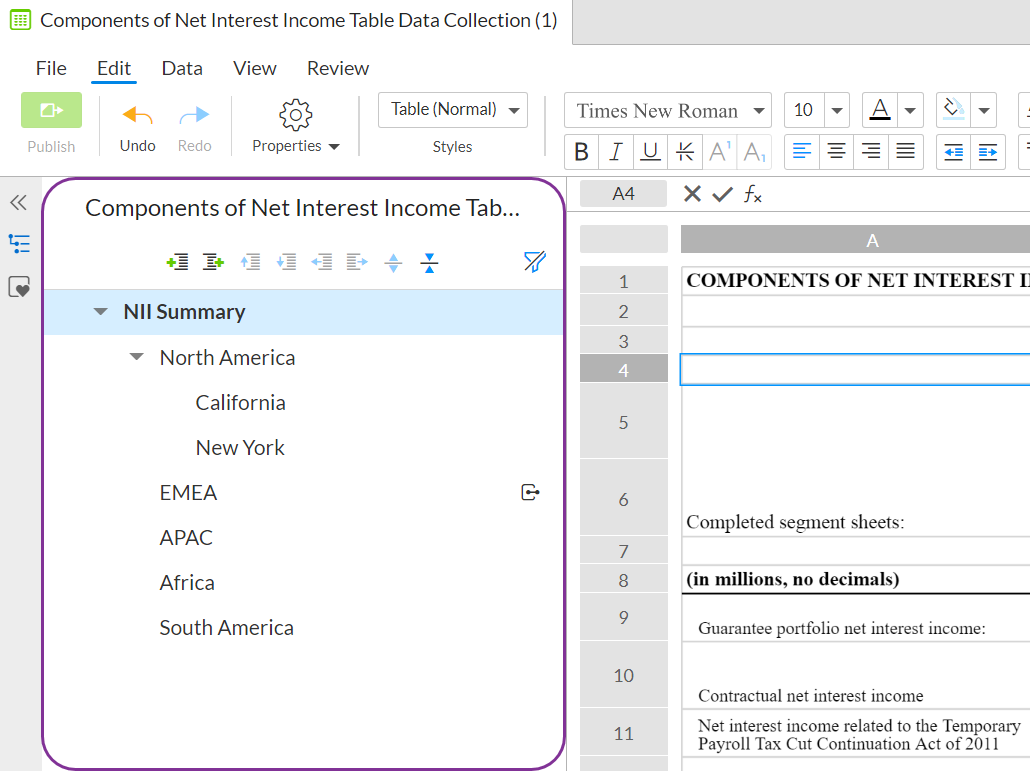Open the Data menu
Viewport: 1030px width, 771px height.
click(x=181, y=68)
